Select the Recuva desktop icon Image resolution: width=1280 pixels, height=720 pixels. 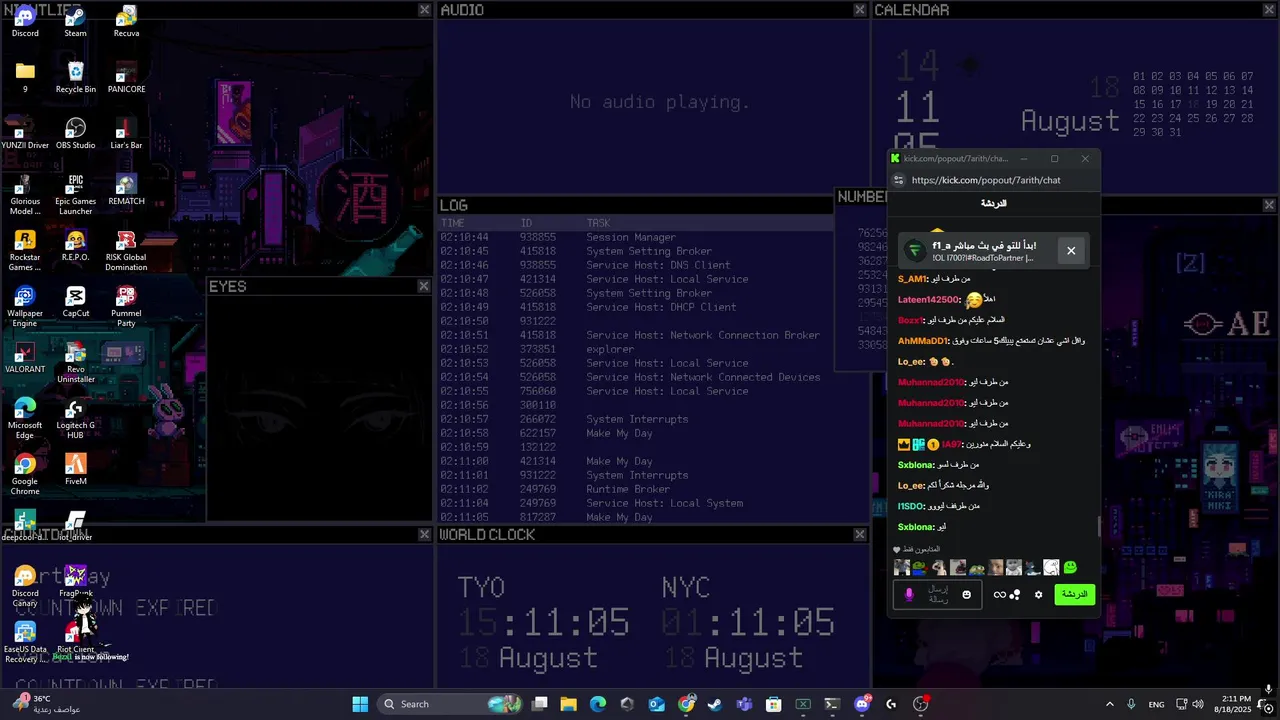pos(126,21)
